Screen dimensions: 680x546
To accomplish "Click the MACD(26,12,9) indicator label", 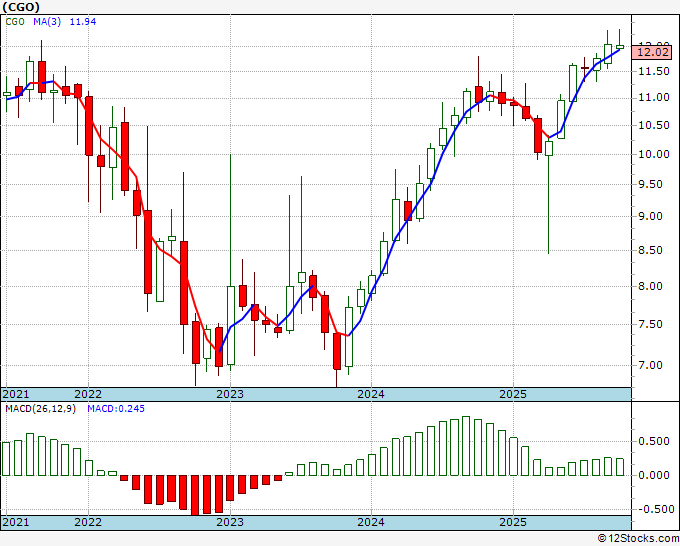I will (x=40, y=409).
